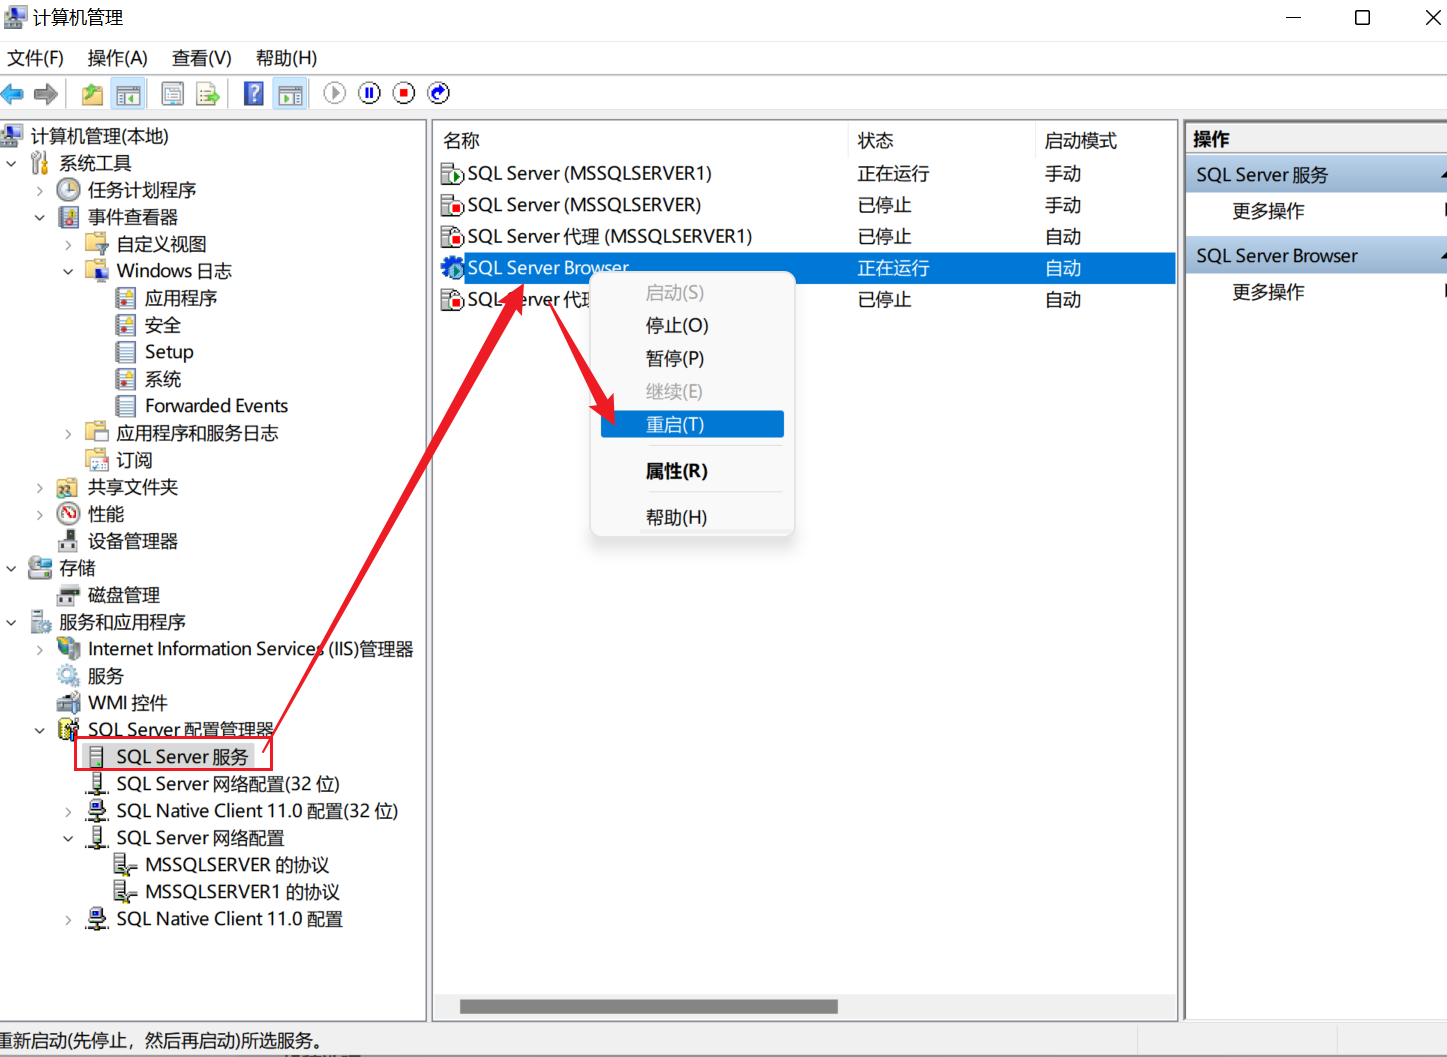Click the Shared Folders icon

[x=68, y=487]
